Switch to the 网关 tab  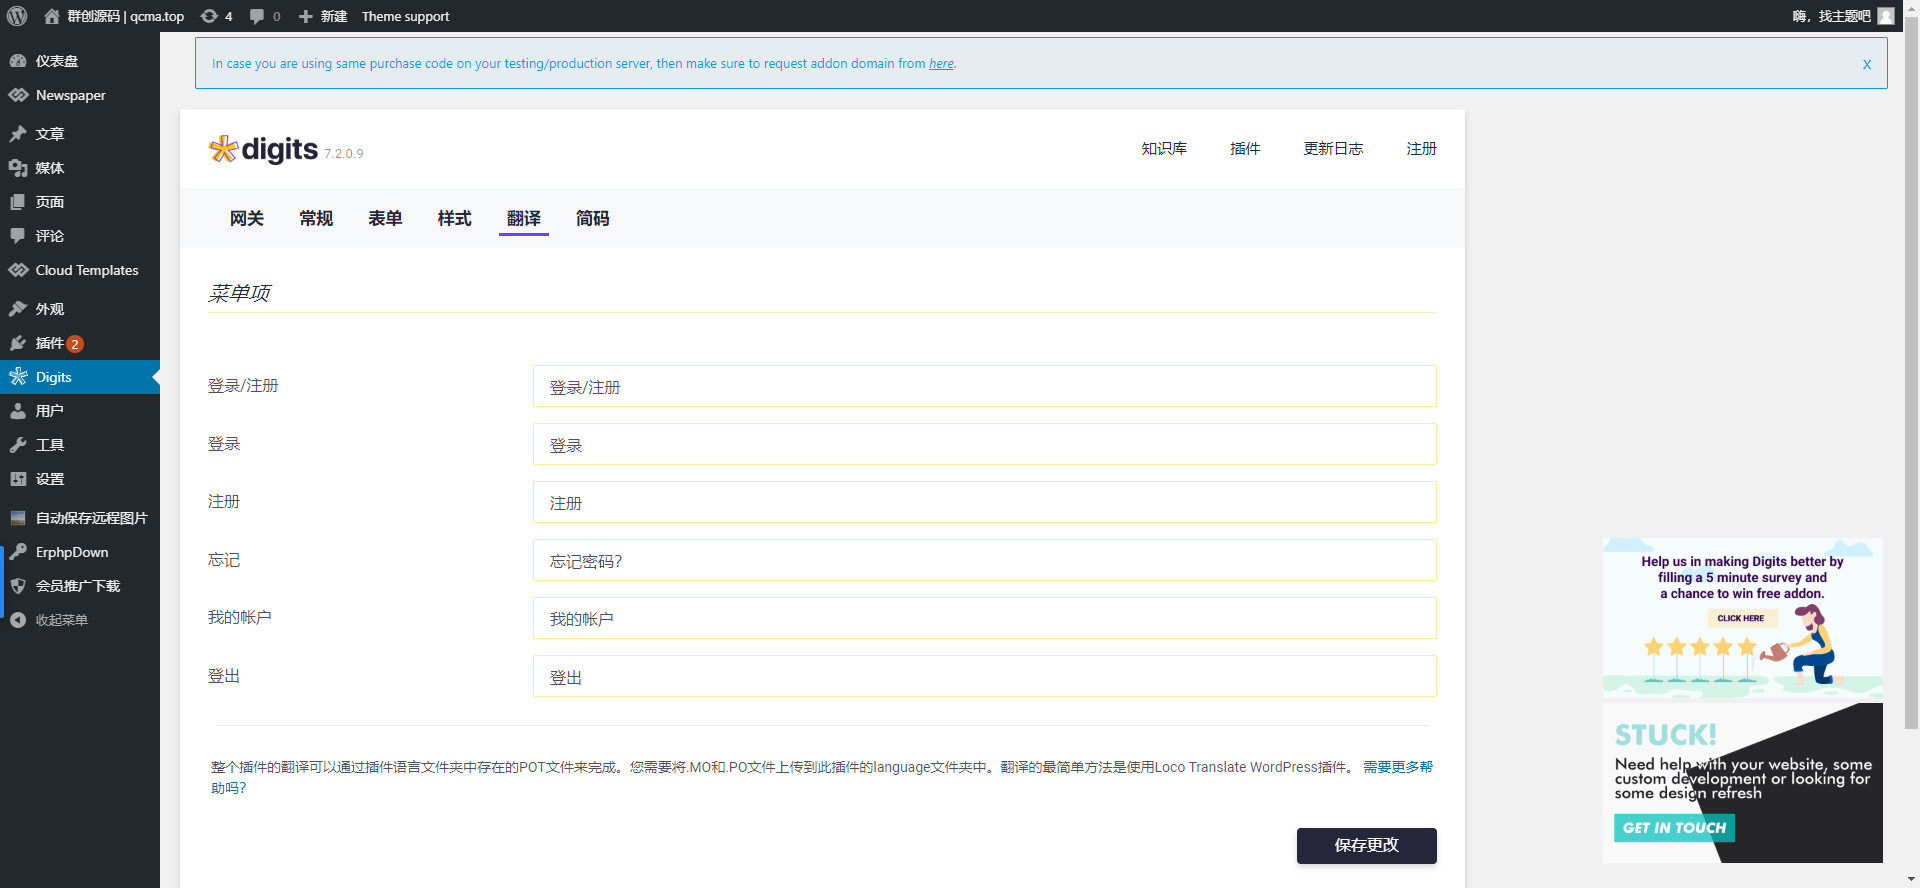[x=247, y=218]
